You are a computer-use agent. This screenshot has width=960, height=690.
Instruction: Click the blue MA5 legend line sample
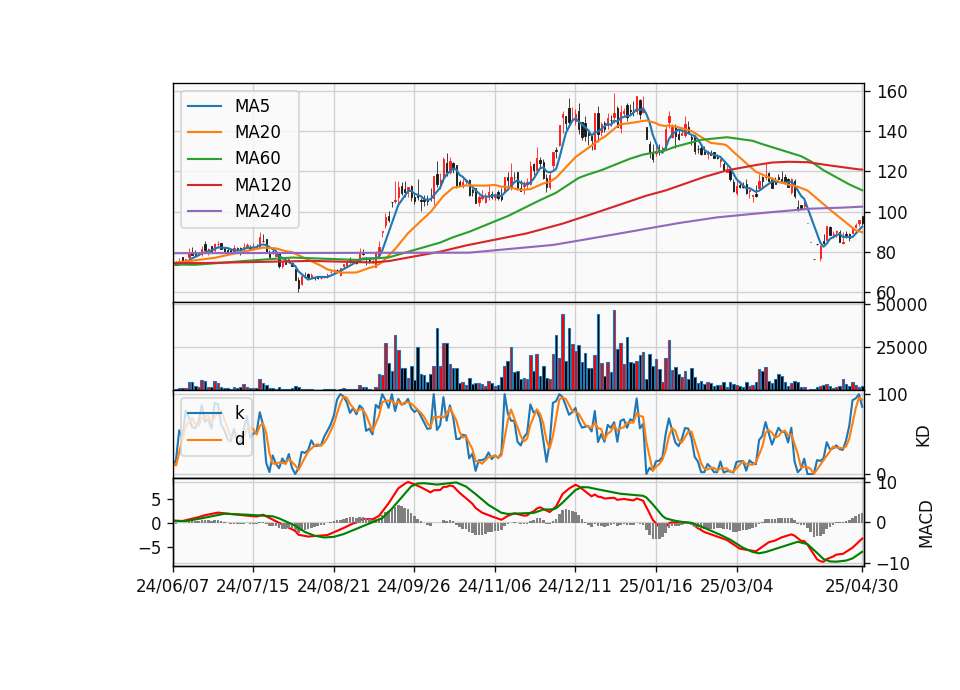pos(204,106)
